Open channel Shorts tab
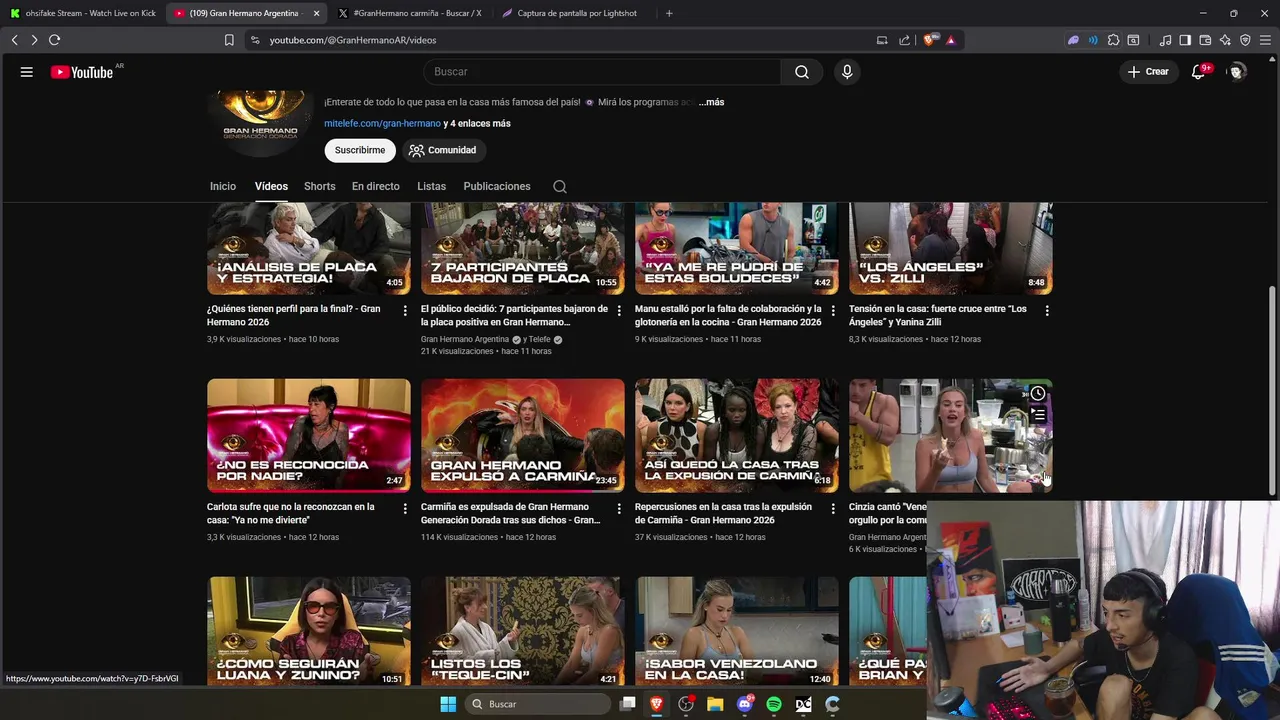This screenshot has width=1280, height=720. coord(320,187)
